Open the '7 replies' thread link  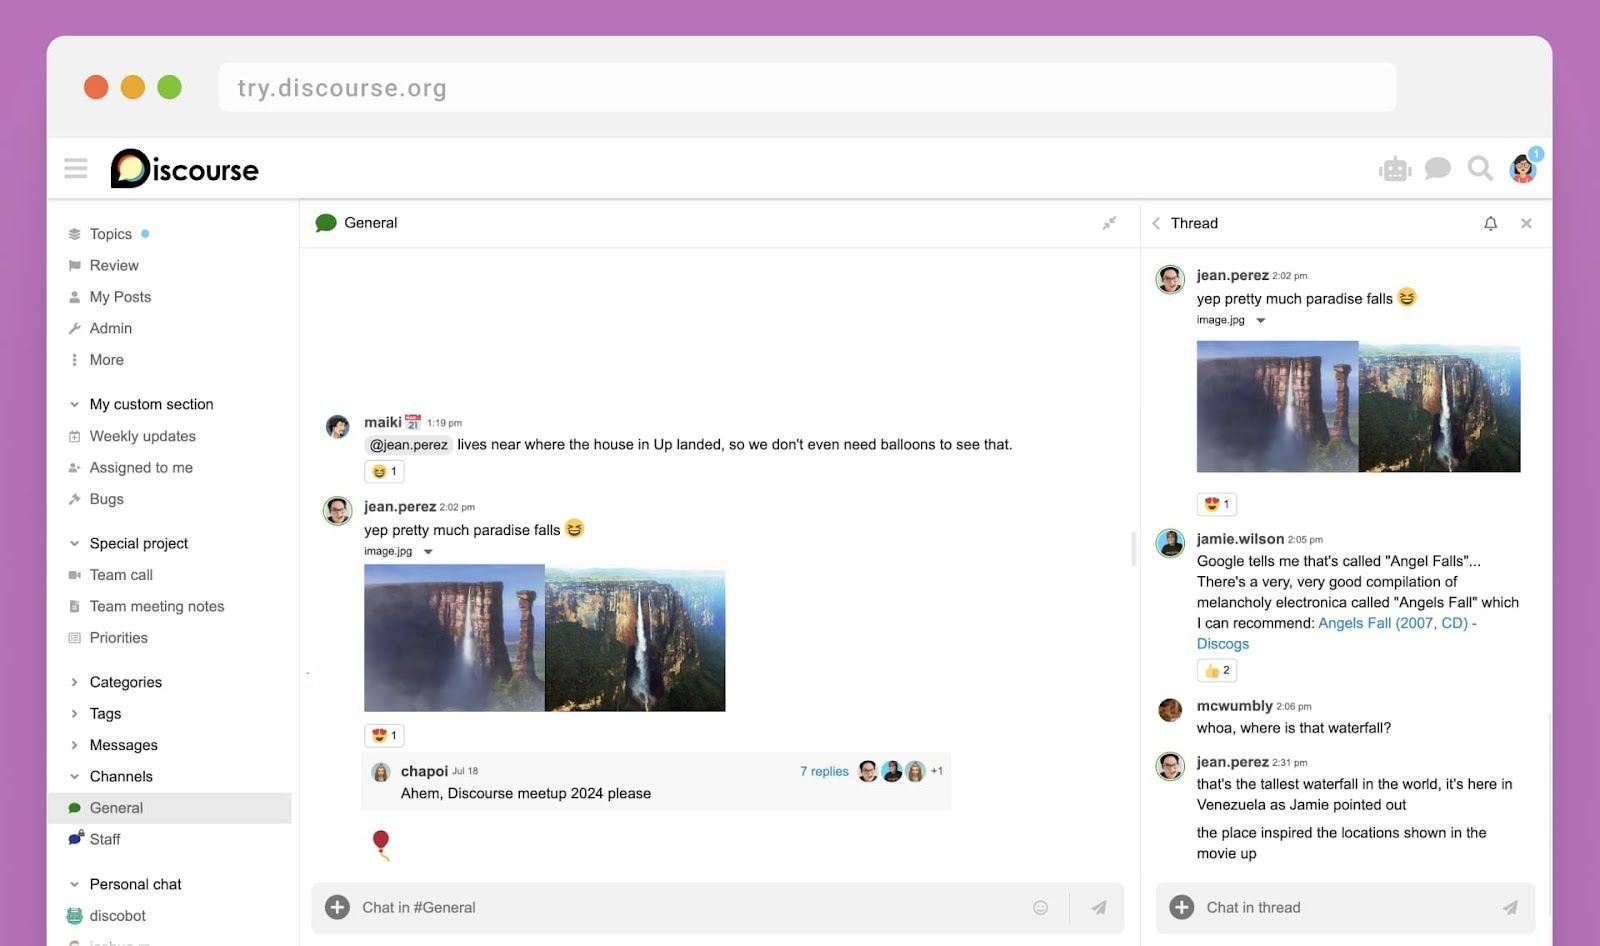point(823,771)
